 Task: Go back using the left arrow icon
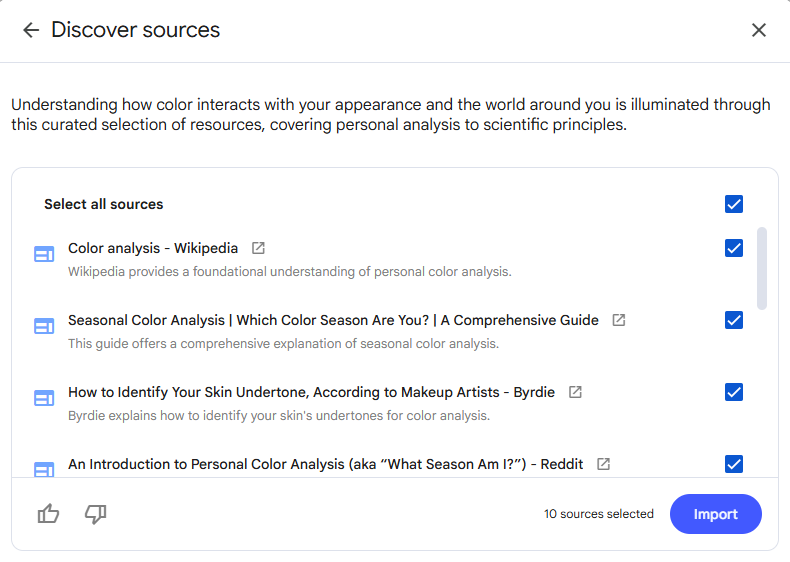(x=31, y=30)
